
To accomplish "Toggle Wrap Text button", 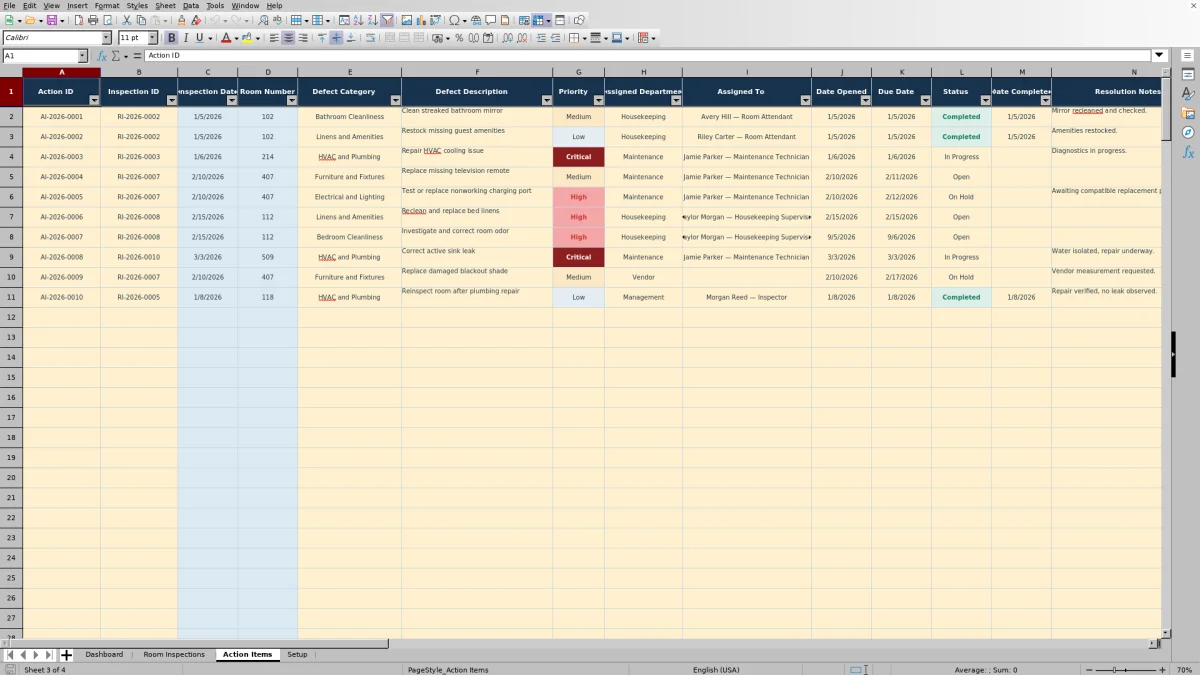I will [370, 38].
